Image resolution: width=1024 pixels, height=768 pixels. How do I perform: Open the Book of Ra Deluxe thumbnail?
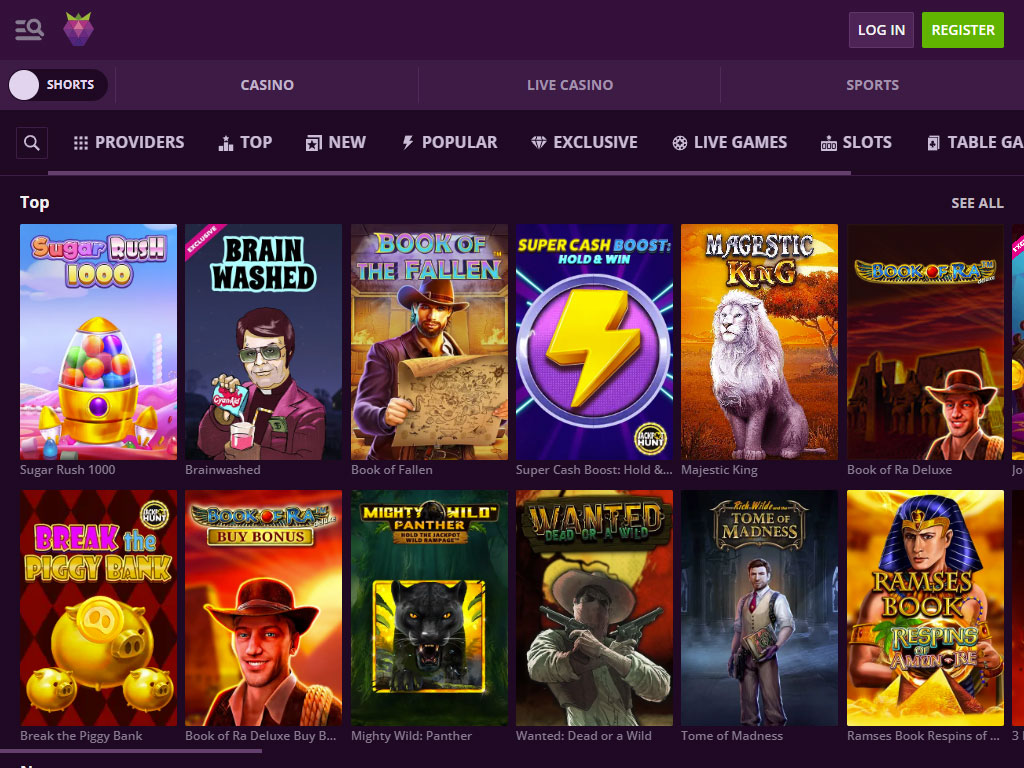pos(925,342)
